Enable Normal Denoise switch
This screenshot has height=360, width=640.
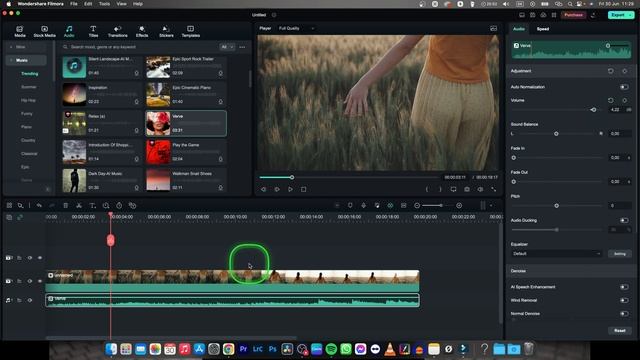point(624,314)
